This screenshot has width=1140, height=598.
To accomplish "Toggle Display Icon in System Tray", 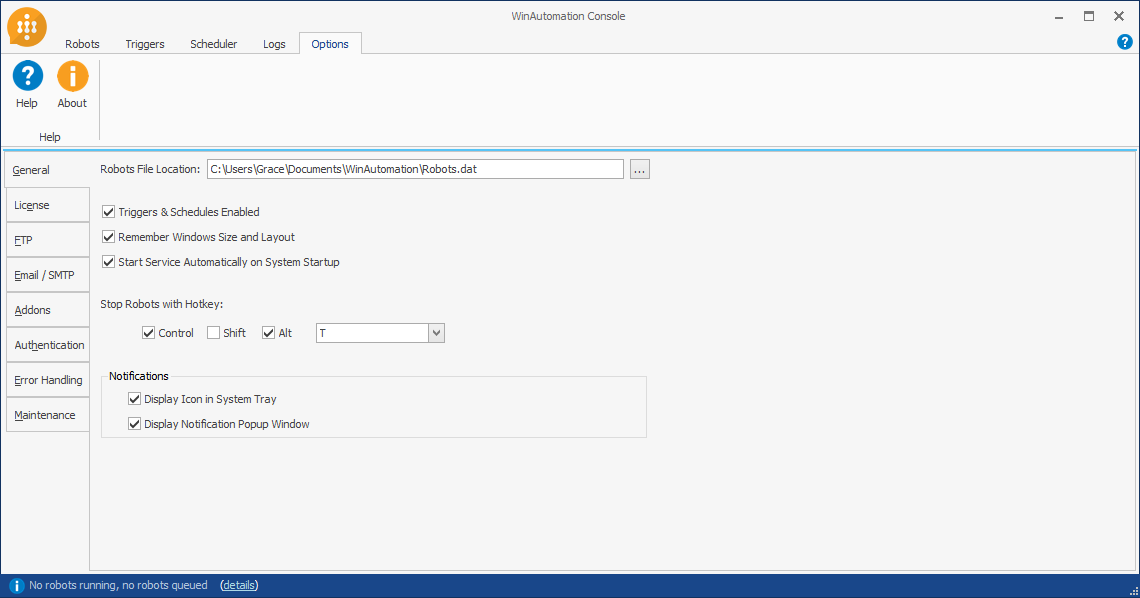I will (135, 399).
